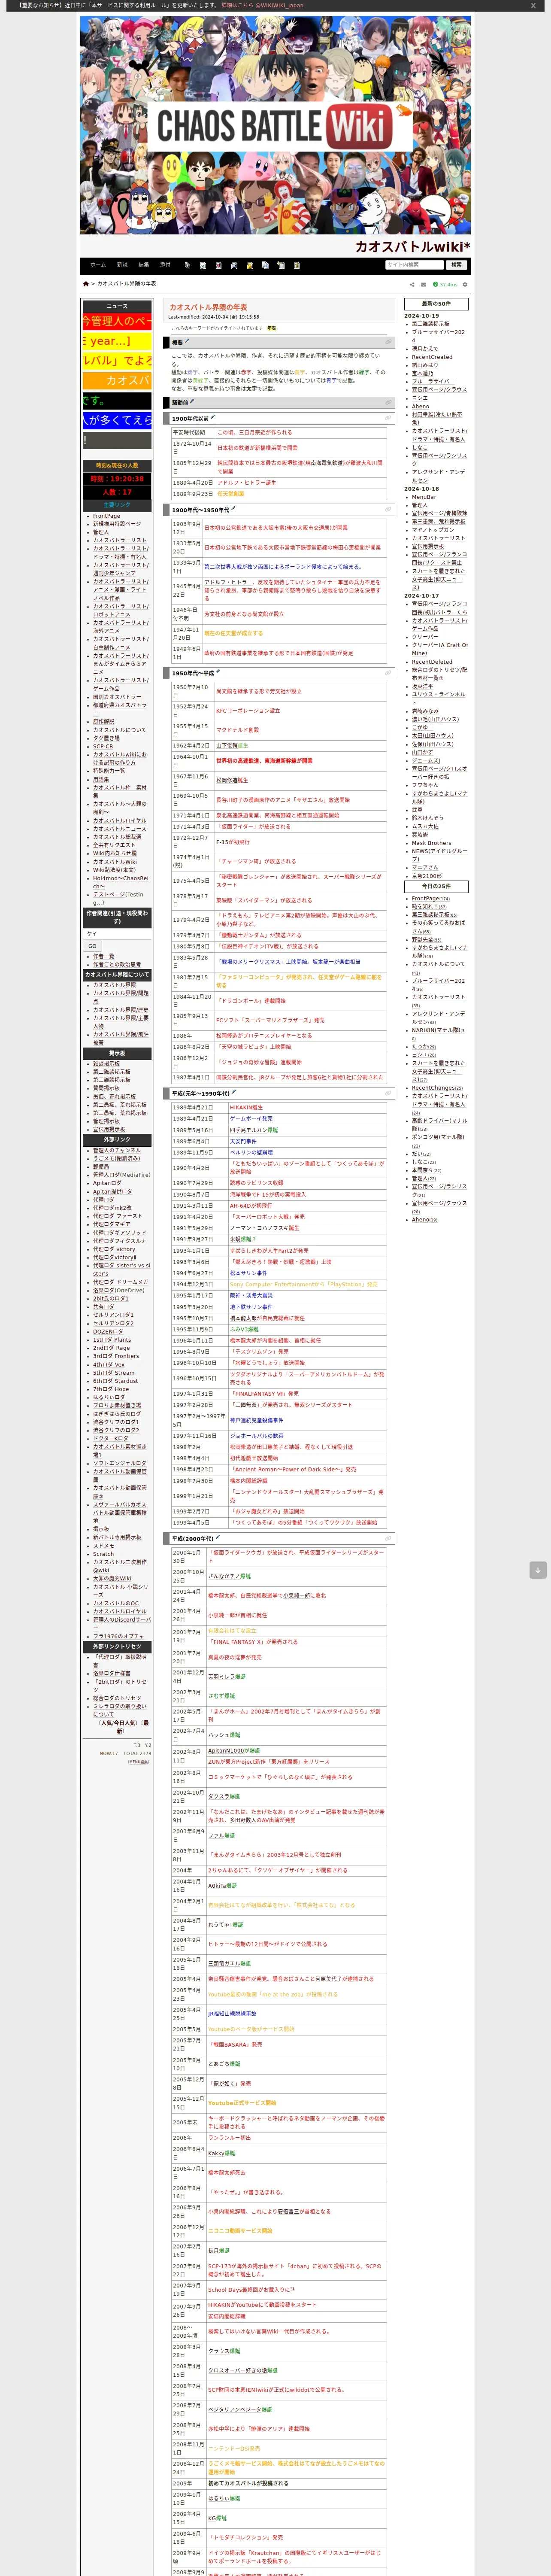This screenshot has height=2576, width=551.
Task: Open the FrontPage link under 主要リンク
Action: (x=106, y=516)
